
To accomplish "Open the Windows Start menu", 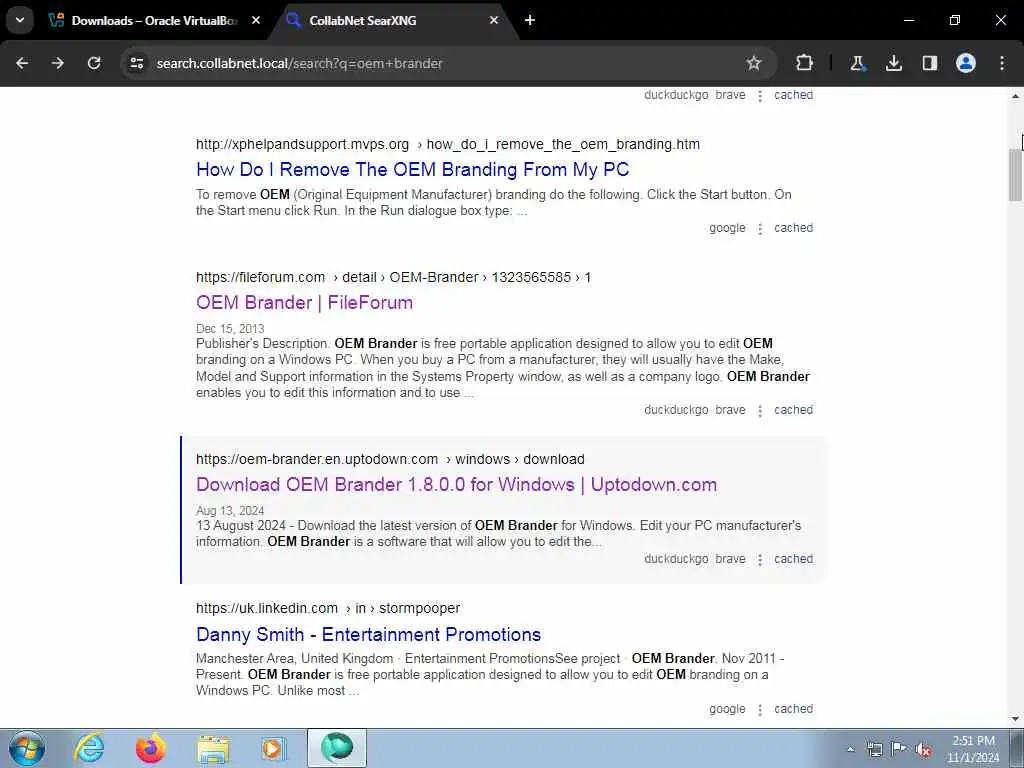I will (27, 748).
